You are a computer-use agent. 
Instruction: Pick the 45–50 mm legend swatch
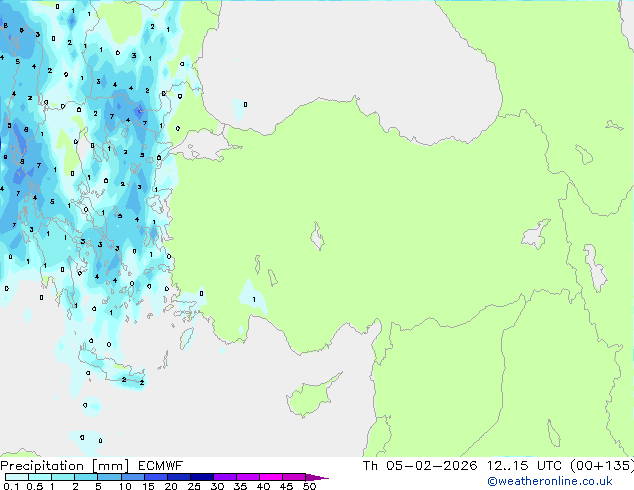(294, 477)
